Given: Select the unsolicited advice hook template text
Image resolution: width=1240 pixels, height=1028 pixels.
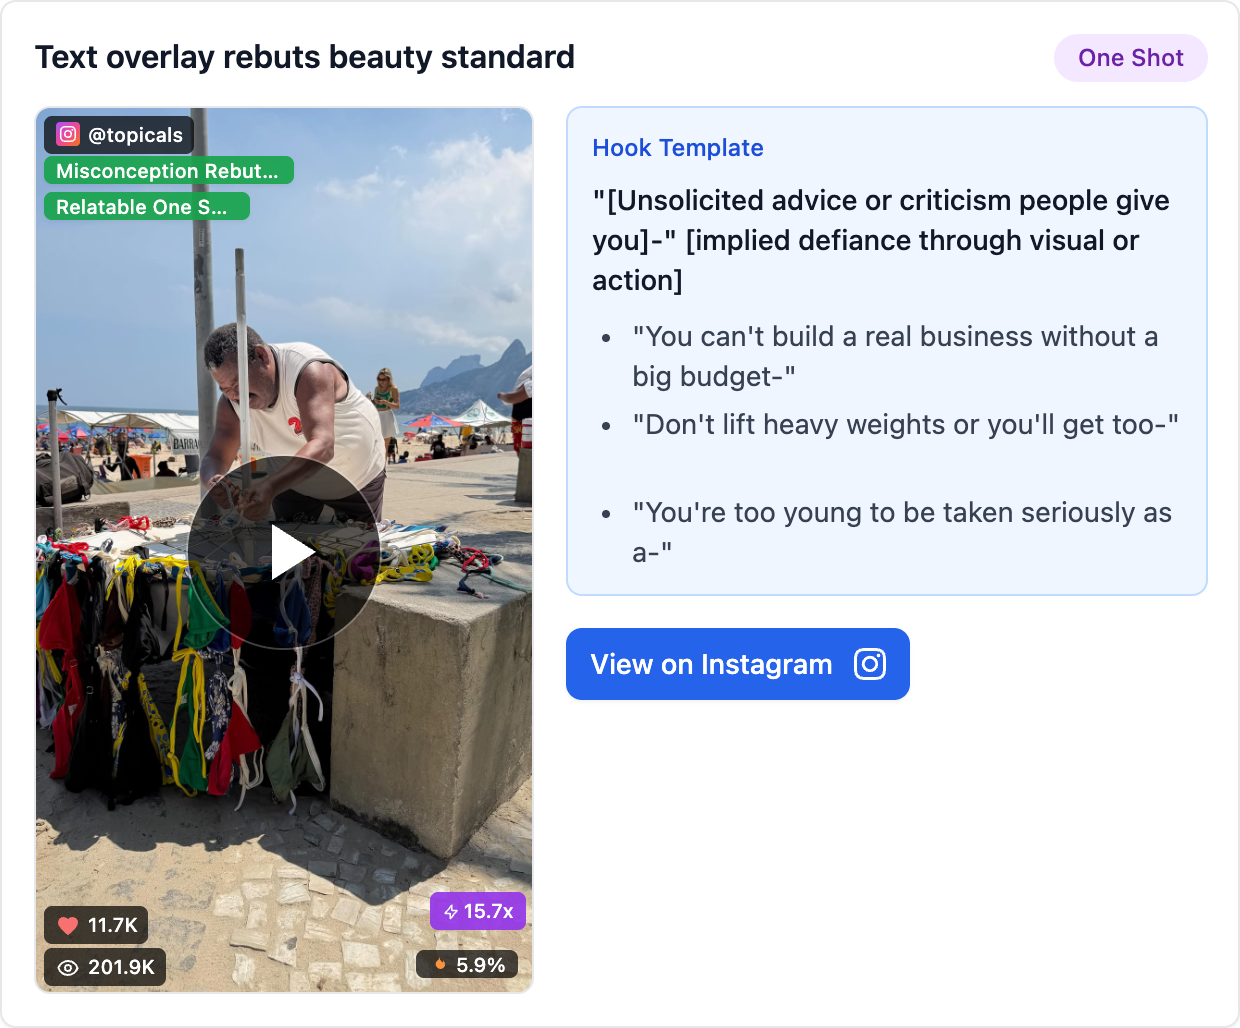Looking at the screenshot, I should pyautogui.click(x=880, y=240).
